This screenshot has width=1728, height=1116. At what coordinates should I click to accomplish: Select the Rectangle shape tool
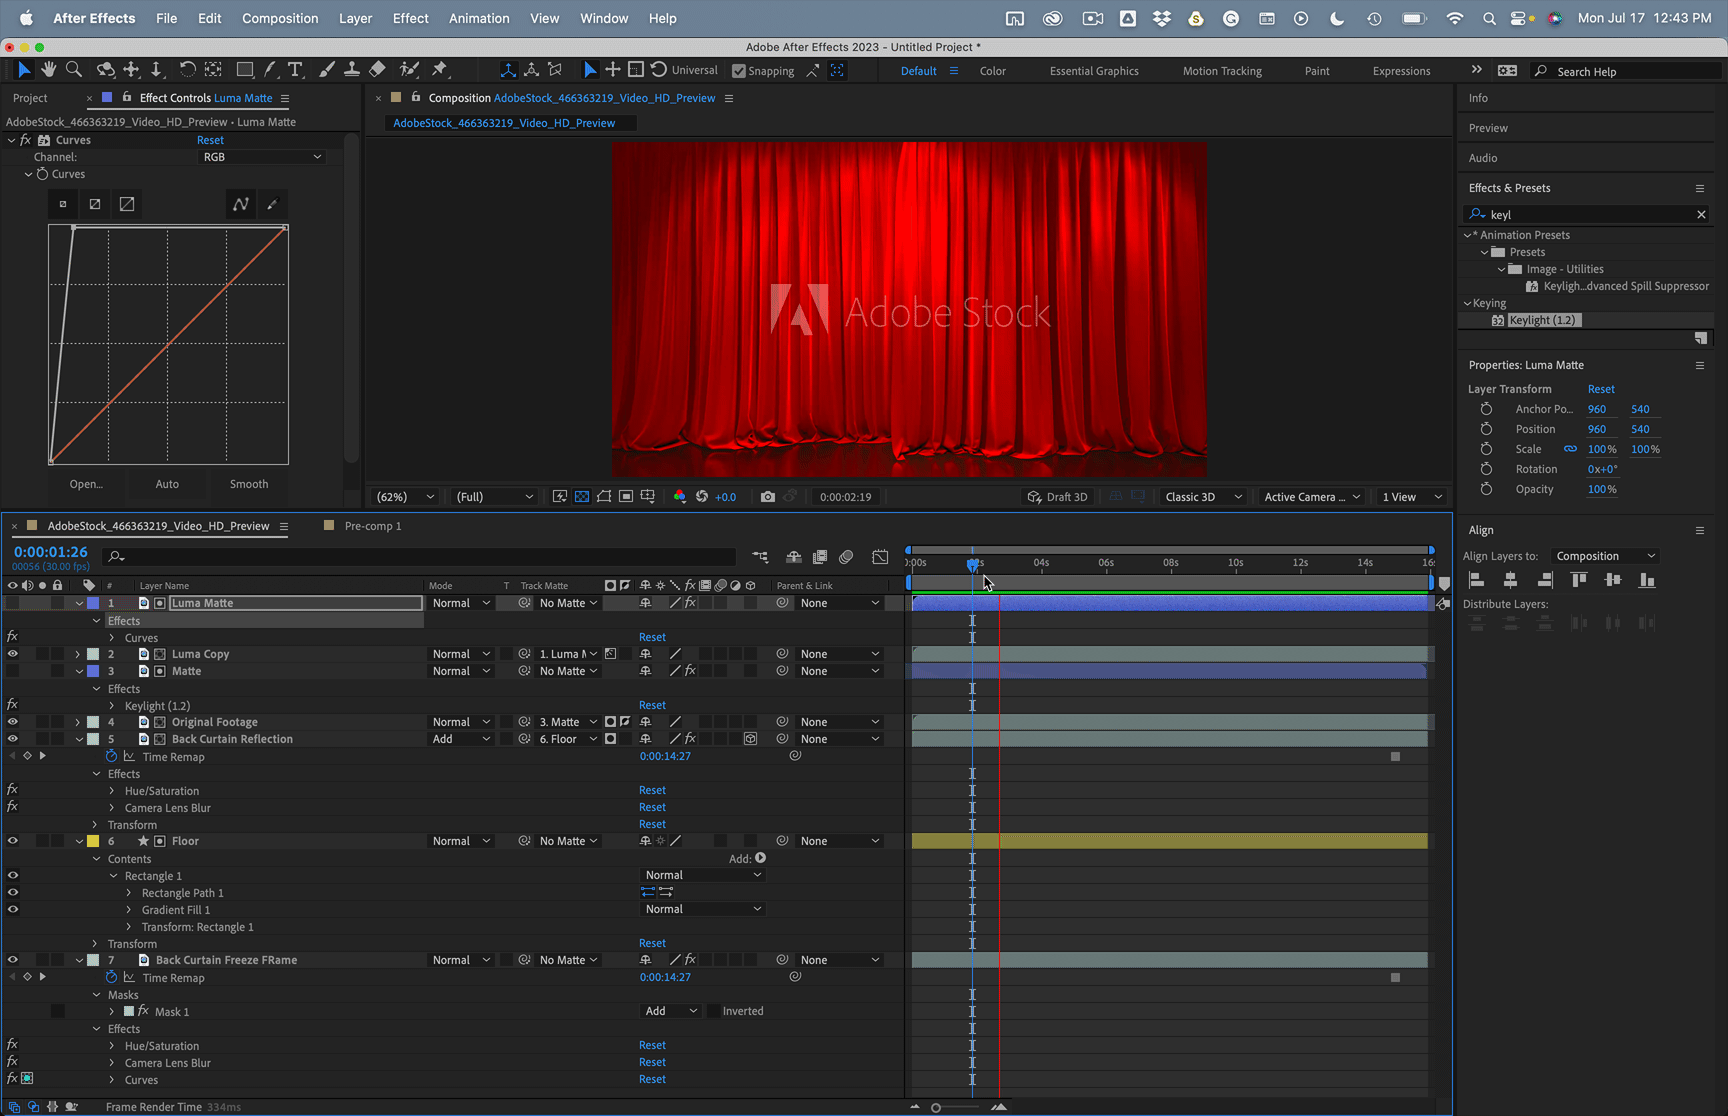tap(245, 69)
